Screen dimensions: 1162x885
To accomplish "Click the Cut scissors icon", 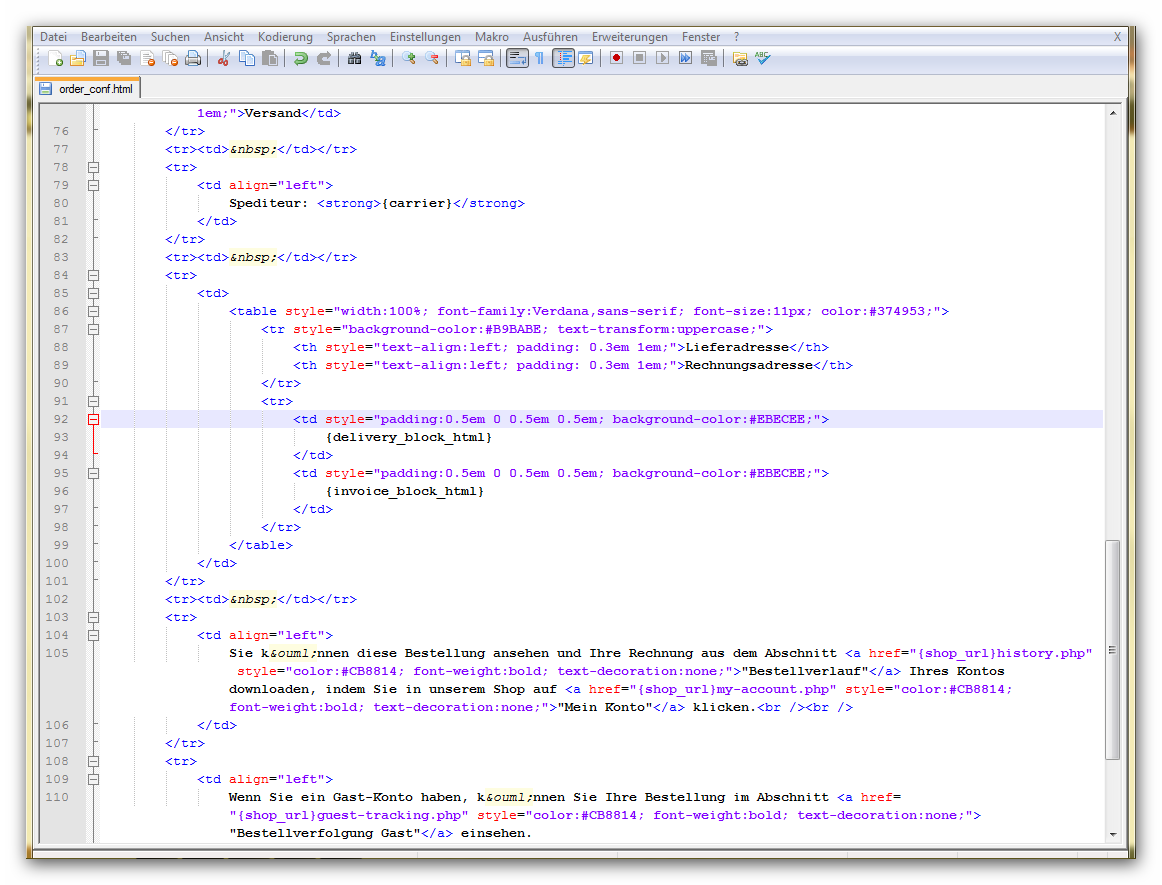I will tap(224, 59).
